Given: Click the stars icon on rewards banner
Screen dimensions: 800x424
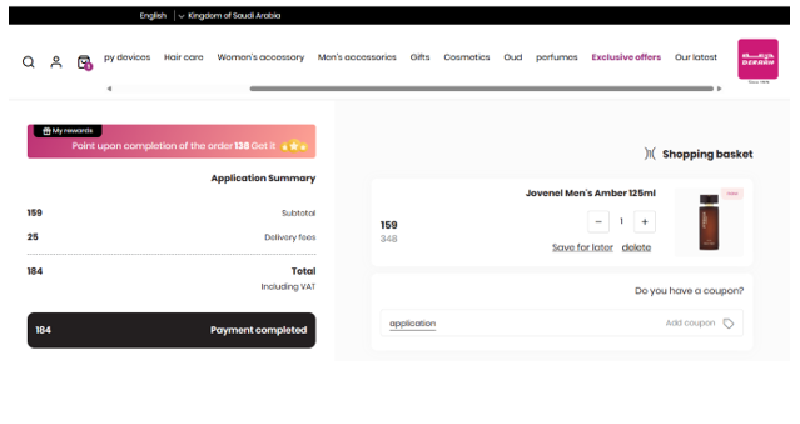Looking at the screenshot, I should pyautogui.click(x=294, y=146).
